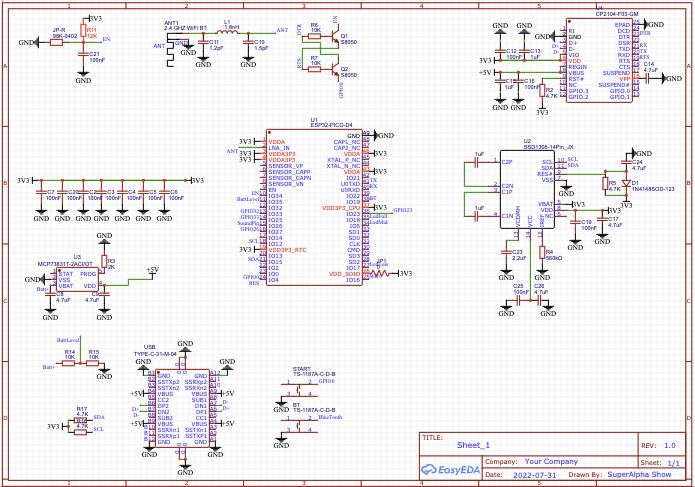Select the L1 1.8nH inductor symbol
This screenshot has height=487, width=695.
pyautogui.click(x=227, y=32)
